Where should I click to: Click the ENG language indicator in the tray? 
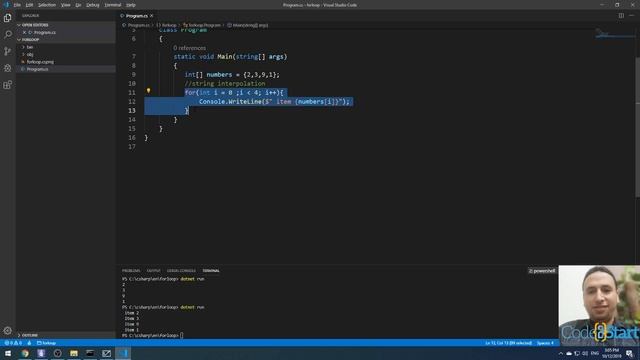pos(595,353)
